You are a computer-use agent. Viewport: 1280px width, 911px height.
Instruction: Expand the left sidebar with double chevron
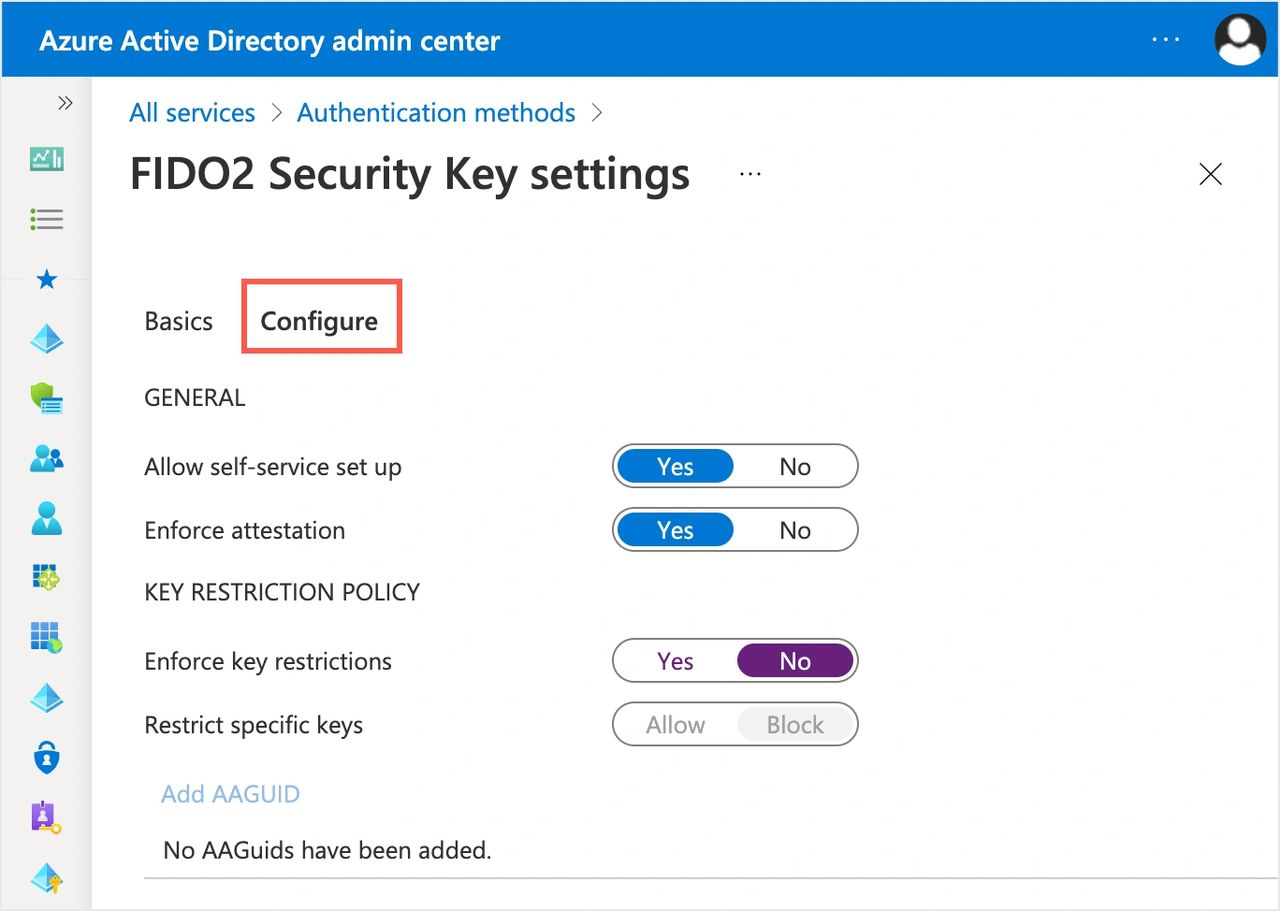[65, 103]
